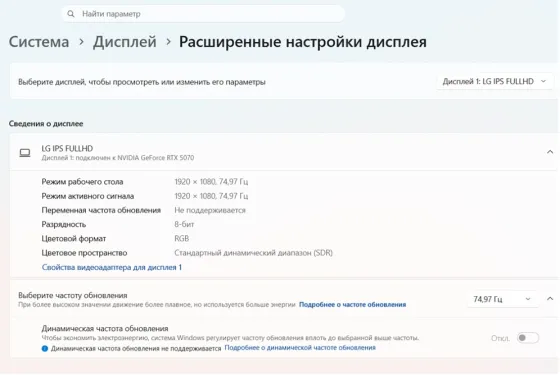Click the monitor icon beside LG IPS FULLHD
Image resolution: width=560 pixels, height=376 pixels.
25,153
